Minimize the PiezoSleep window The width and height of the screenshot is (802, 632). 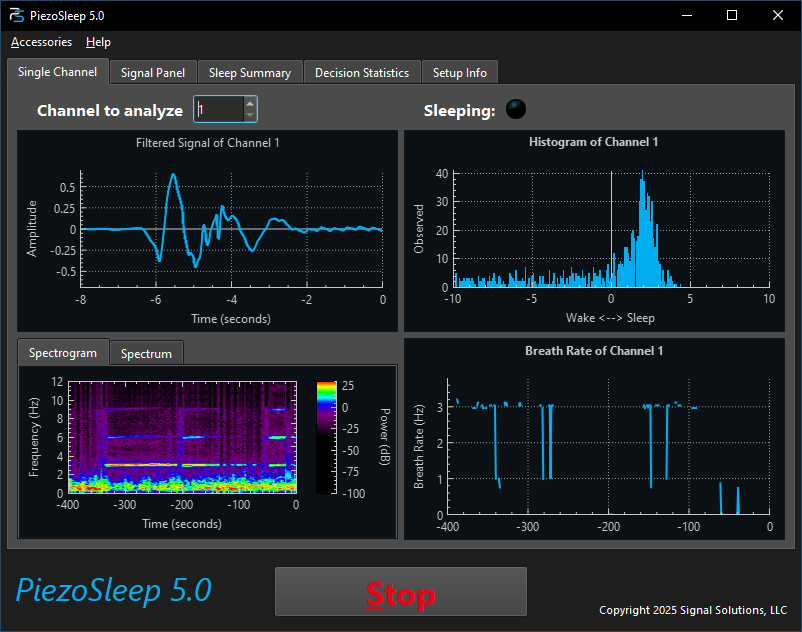(x=687, y=15)
